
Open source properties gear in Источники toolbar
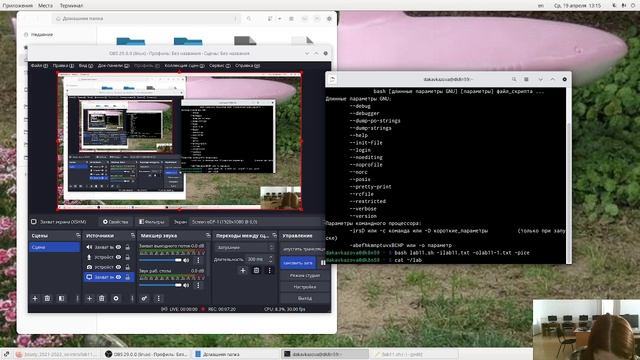(116, 298)
